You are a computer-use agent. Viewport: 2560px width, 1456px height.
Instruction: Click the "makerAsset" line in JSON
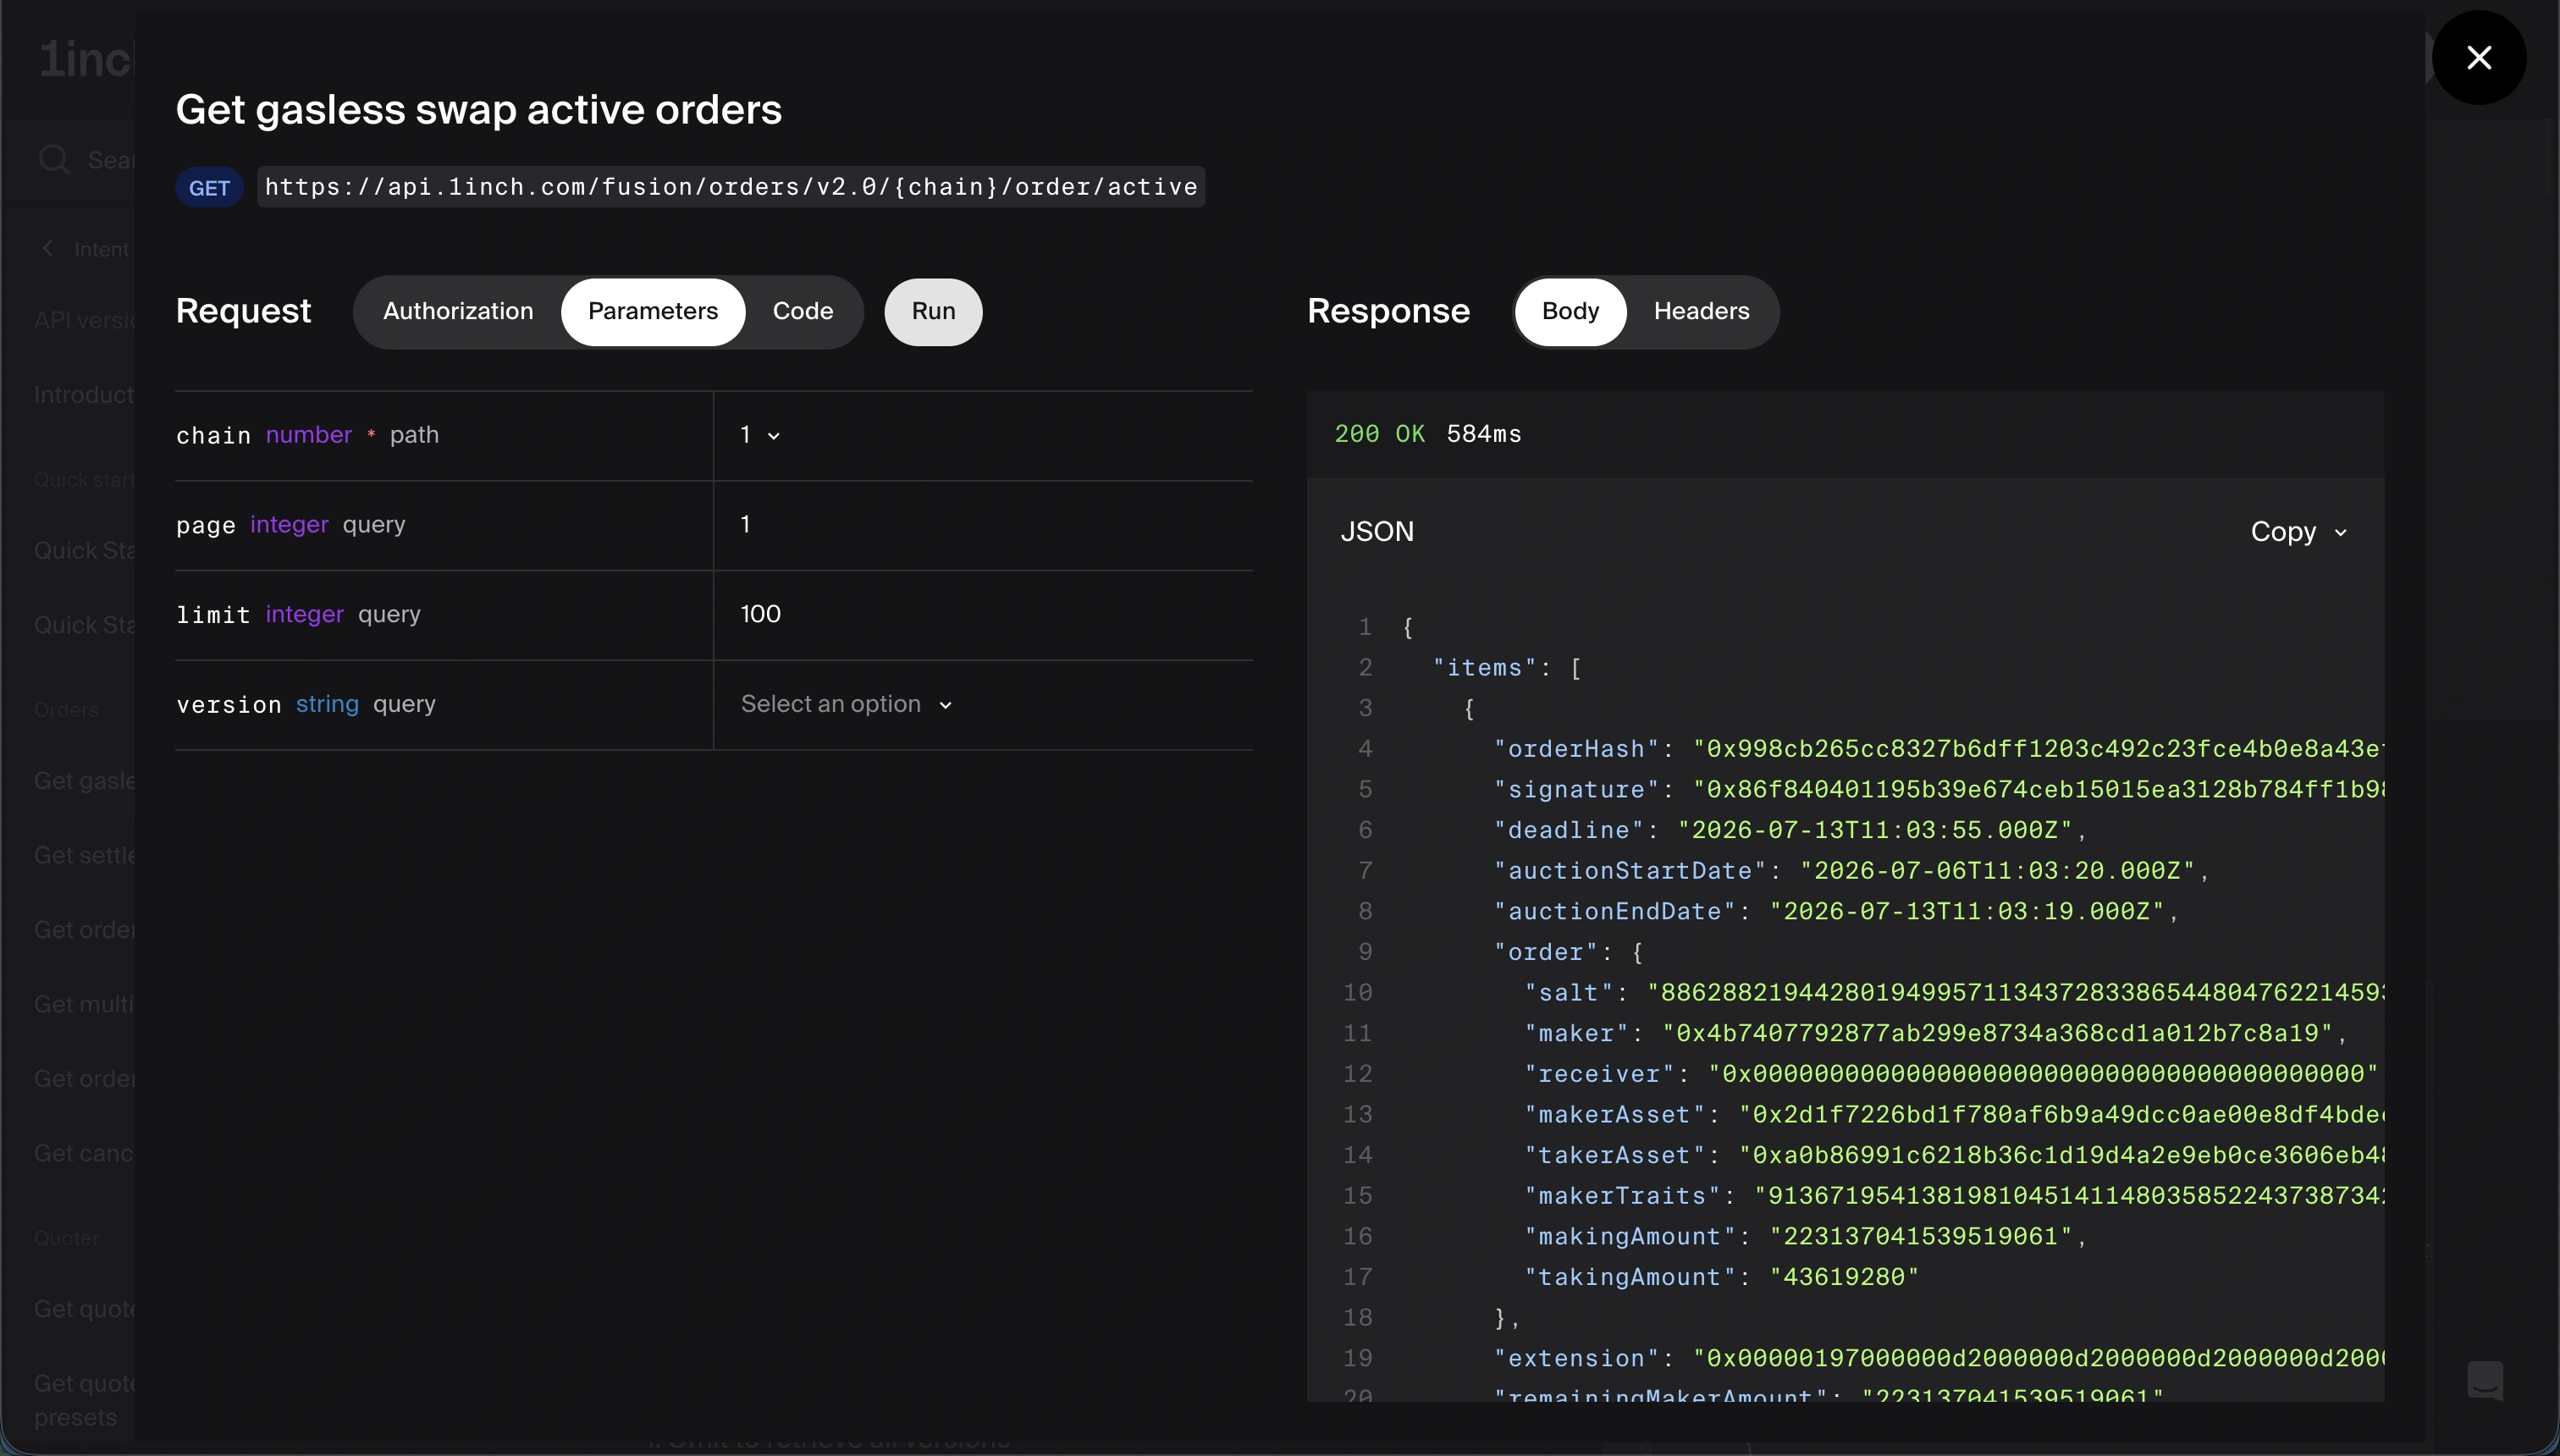coord(1954,1115)
